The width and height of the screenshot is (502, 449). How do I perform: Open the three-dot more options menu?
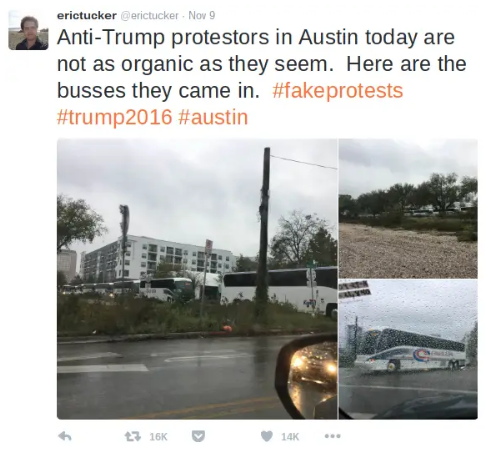click(x=333, y=436)
